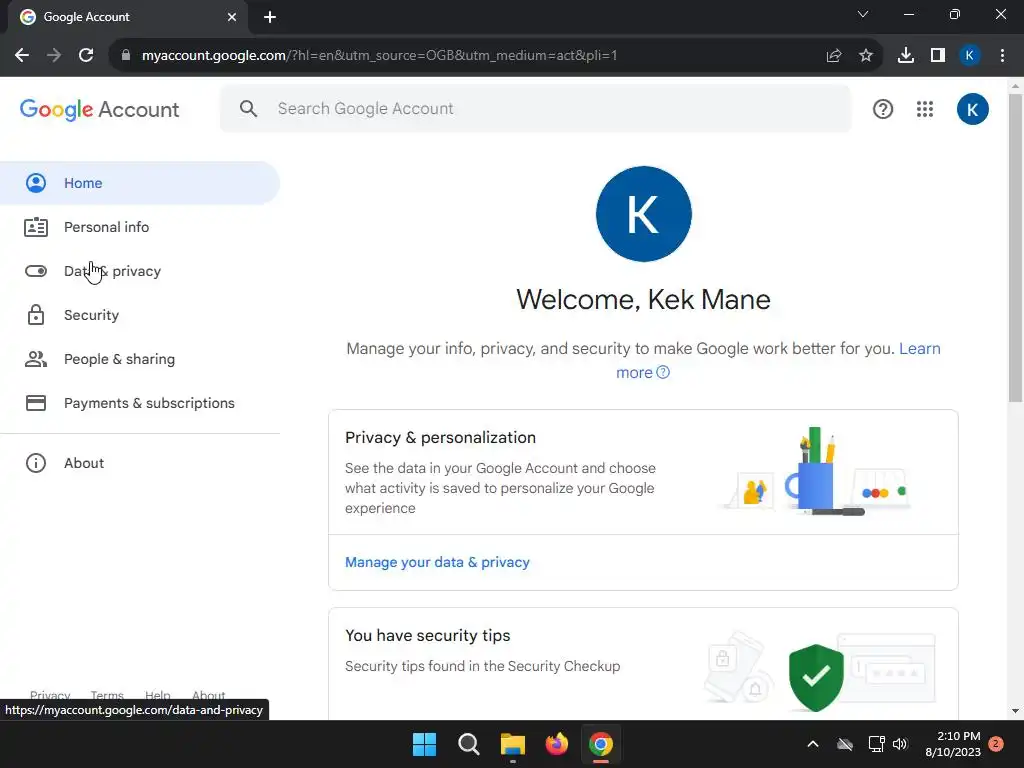Open the Privacy & personalization card heading

[440, 438]
